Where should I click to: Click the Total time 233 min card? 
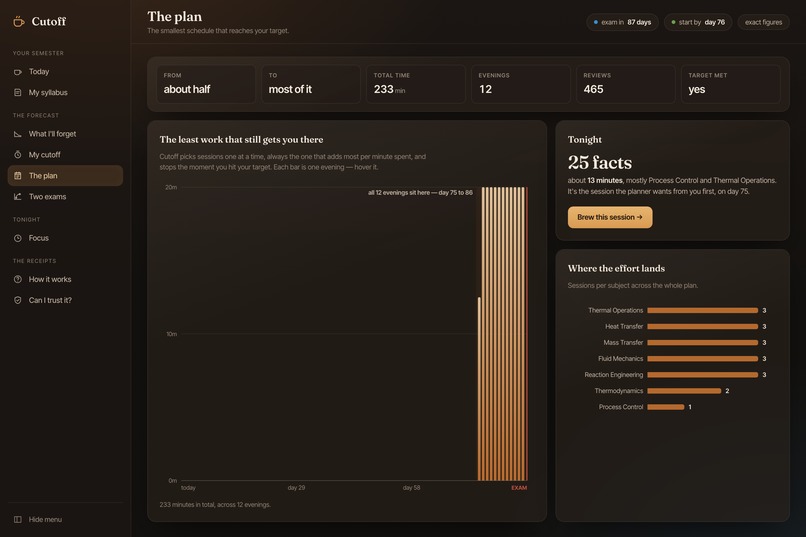click(x=415, y=84)
